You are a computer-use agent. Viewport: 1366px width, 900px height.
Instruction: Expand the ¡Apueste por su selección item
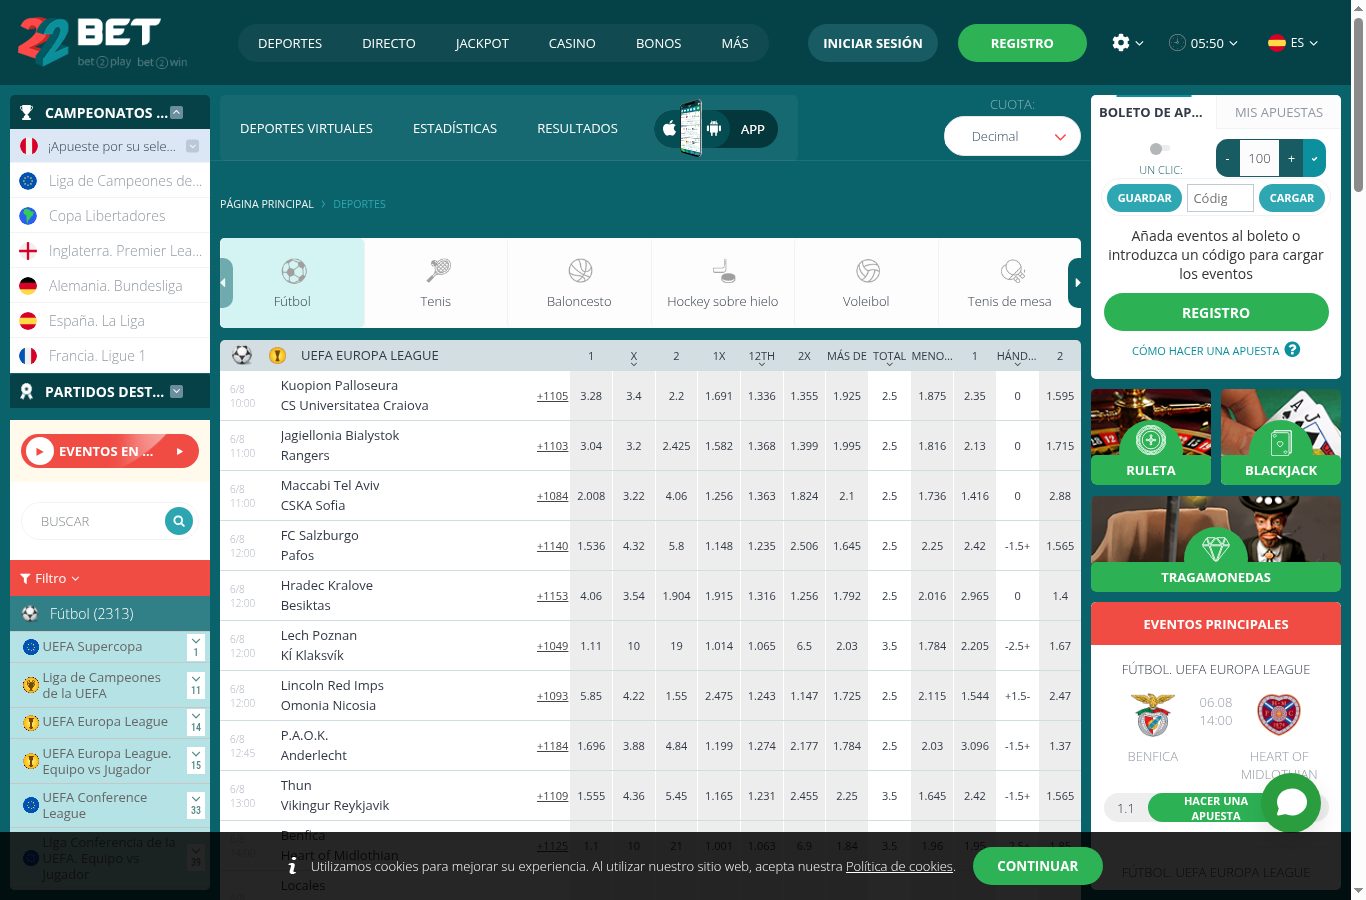tap(193, 146)
